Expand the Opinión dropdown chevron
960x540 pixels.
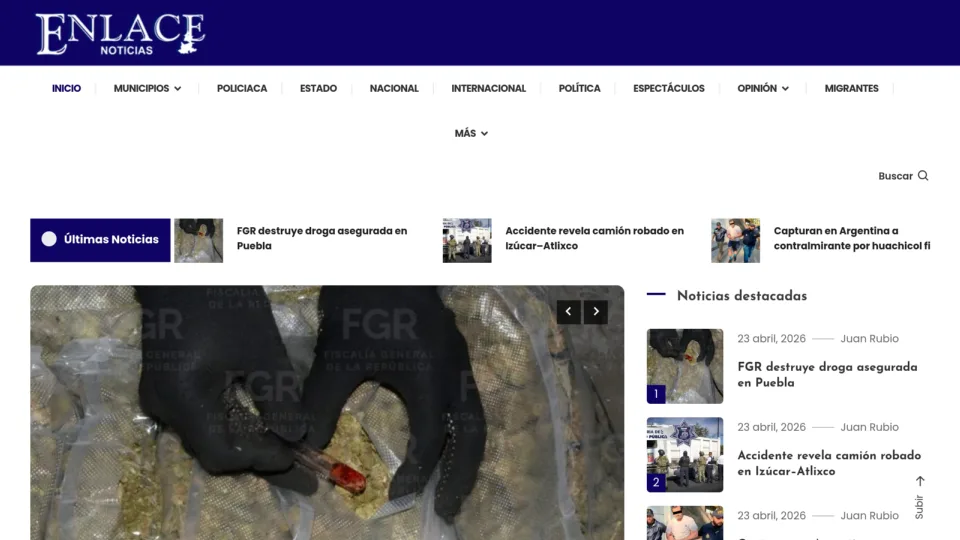pos(785,89)
